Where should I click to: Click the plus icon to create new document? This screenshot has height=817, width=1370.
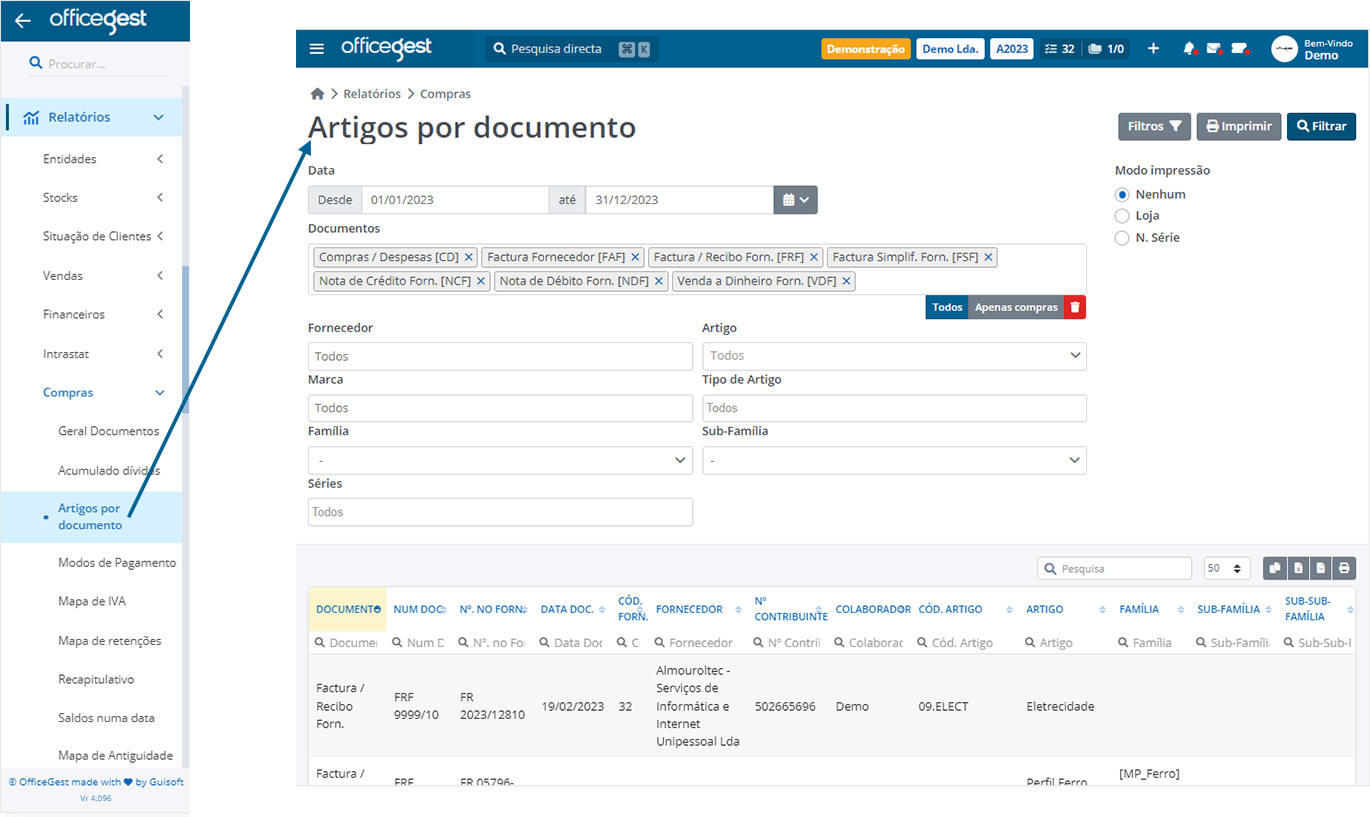pyautogui.click(x=1153, y=48)
